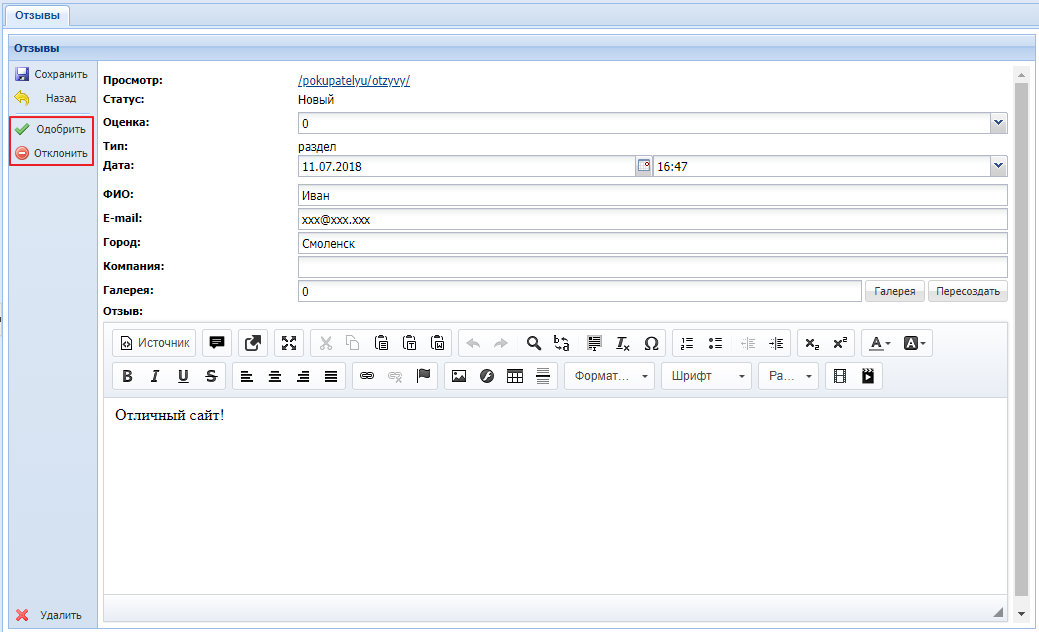Image resolution: width=1039 pixels, height=632 pixels.
Task: Switch to the Отзывы tab
Action: pyautogui.click(x=38, y=15)
